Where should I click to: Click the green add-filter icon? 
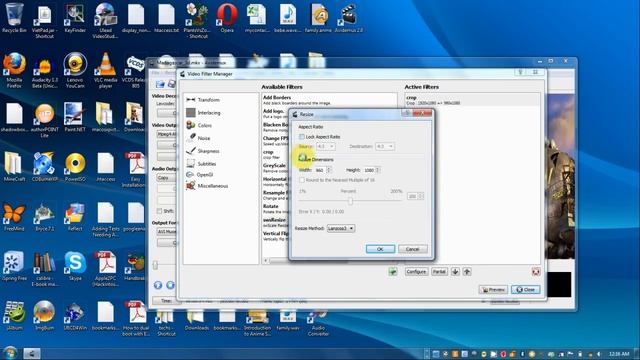[393, 271]
